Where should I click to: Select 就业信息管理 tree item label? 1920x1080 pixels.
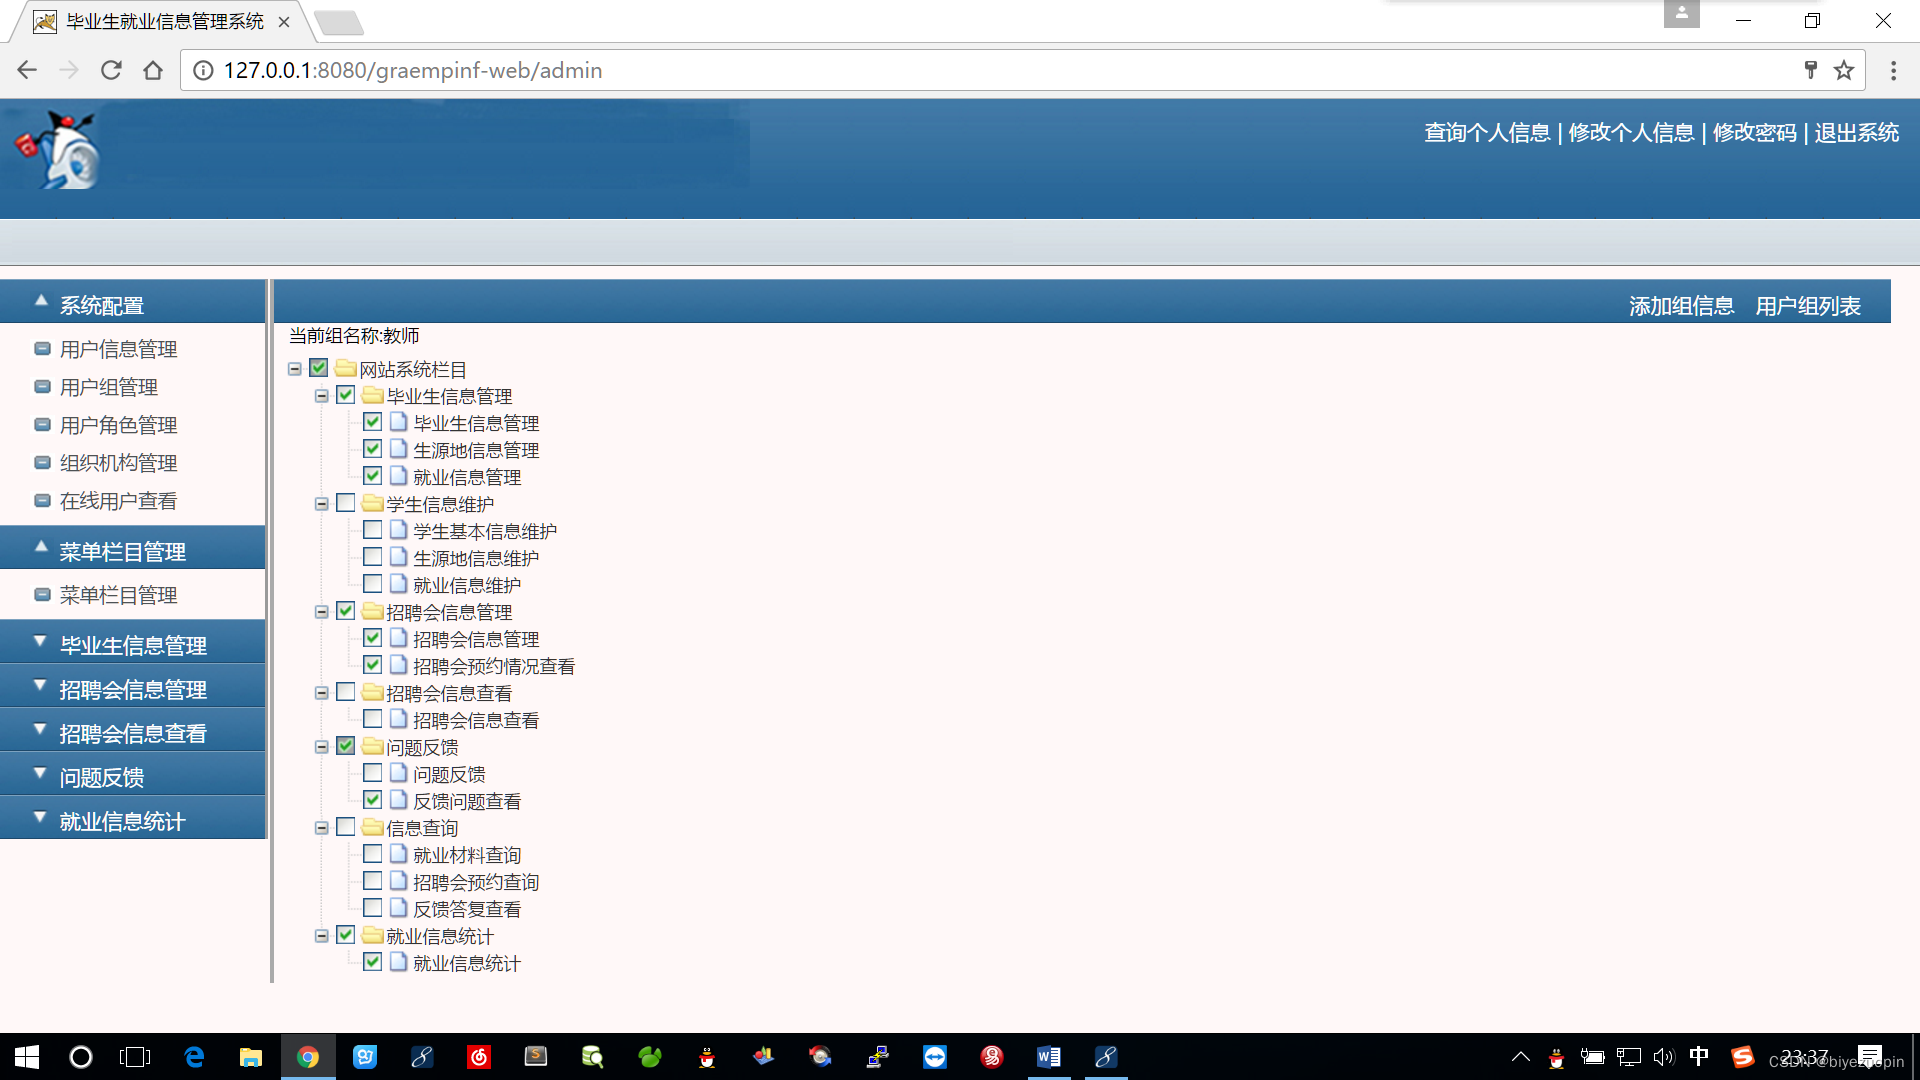pos(467,477)
